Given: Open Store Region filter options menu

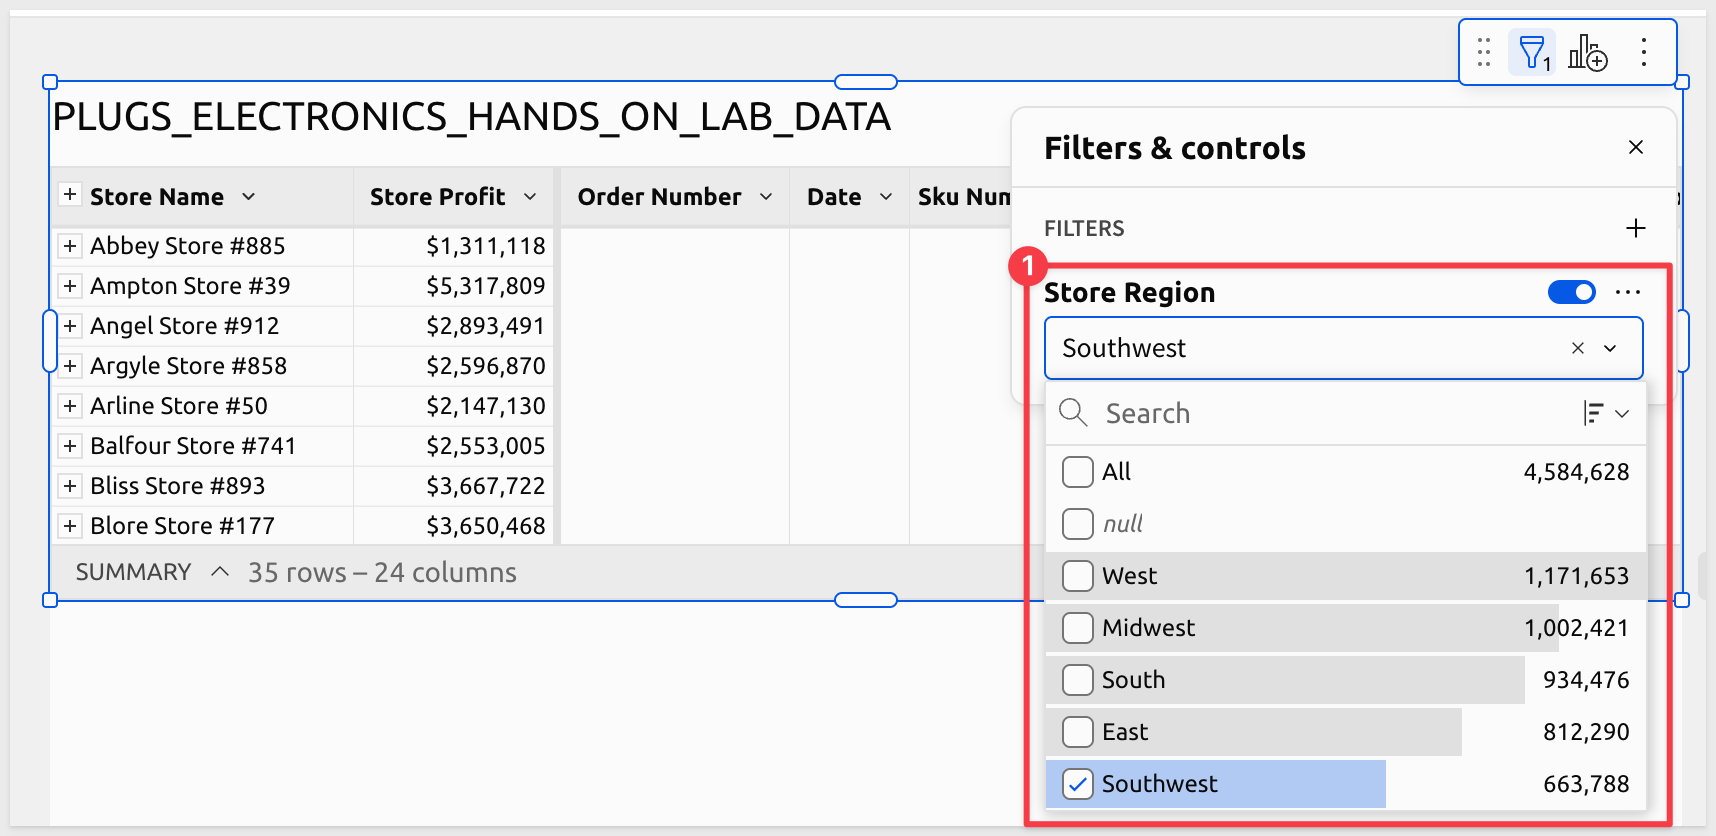Looking at the screenshot, I should coord(1628,292).
